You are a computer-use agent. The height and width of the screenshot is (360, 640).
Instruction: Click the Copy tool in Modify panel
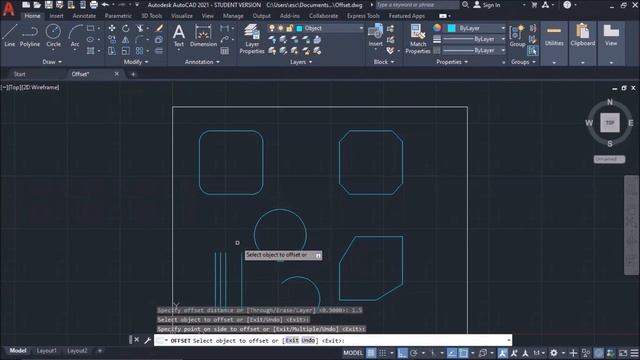(x=111, y=40)
